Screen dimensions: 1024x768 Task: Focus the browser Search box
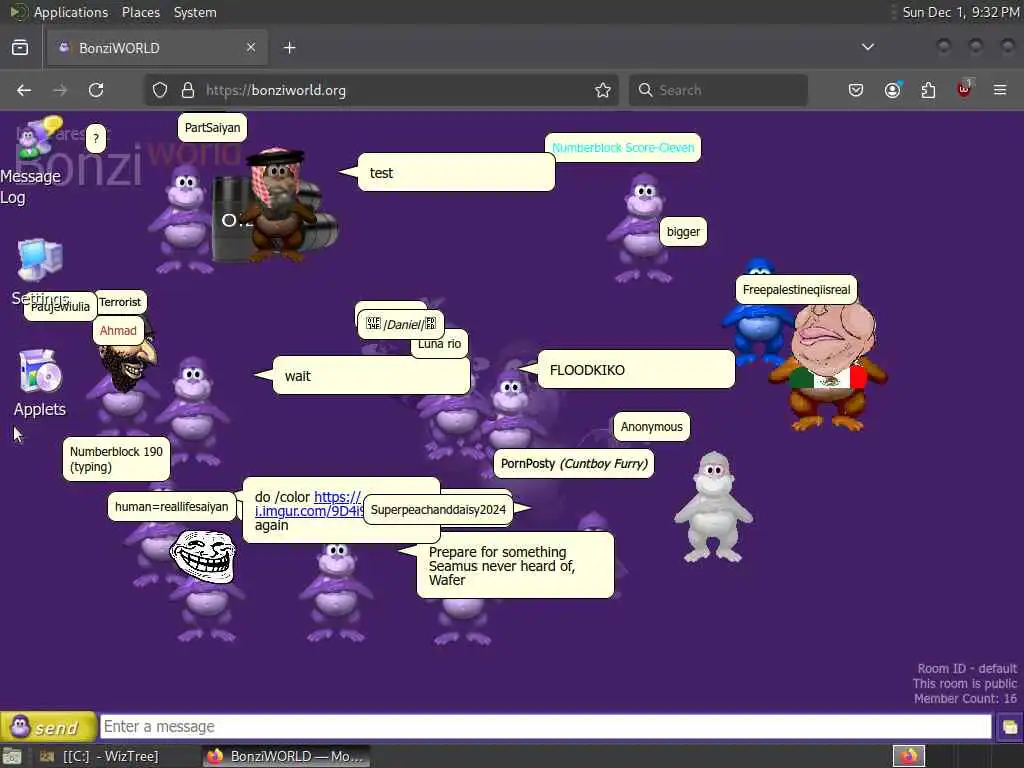point(718,90)
